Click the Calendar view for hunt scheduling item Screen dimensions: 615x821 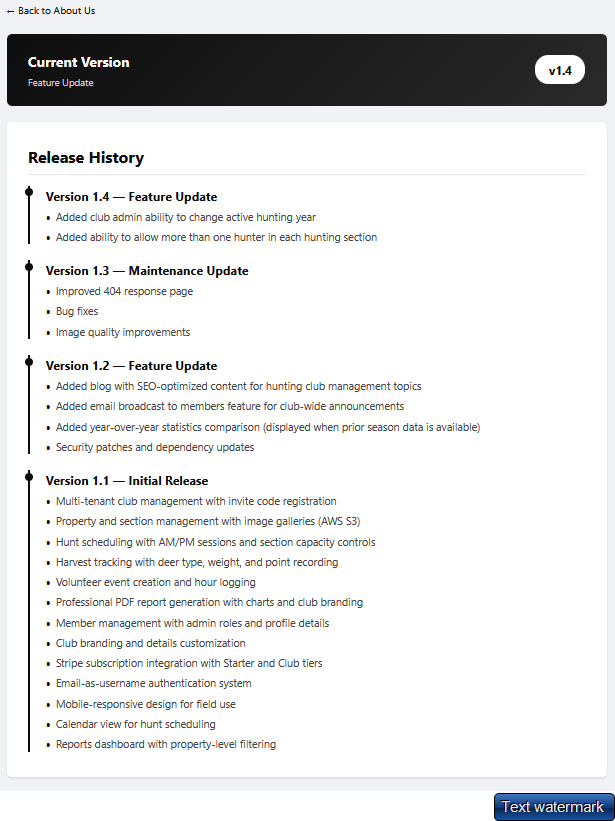(135, 723)
